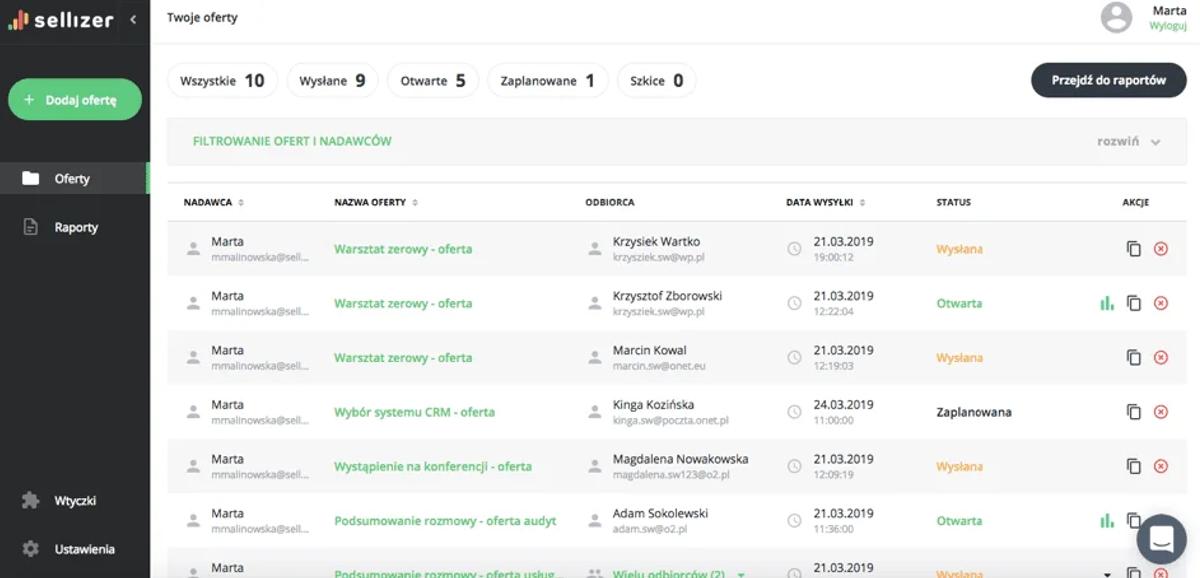Filter to Zaplanowane 1 offers

(x=547, y=81)
